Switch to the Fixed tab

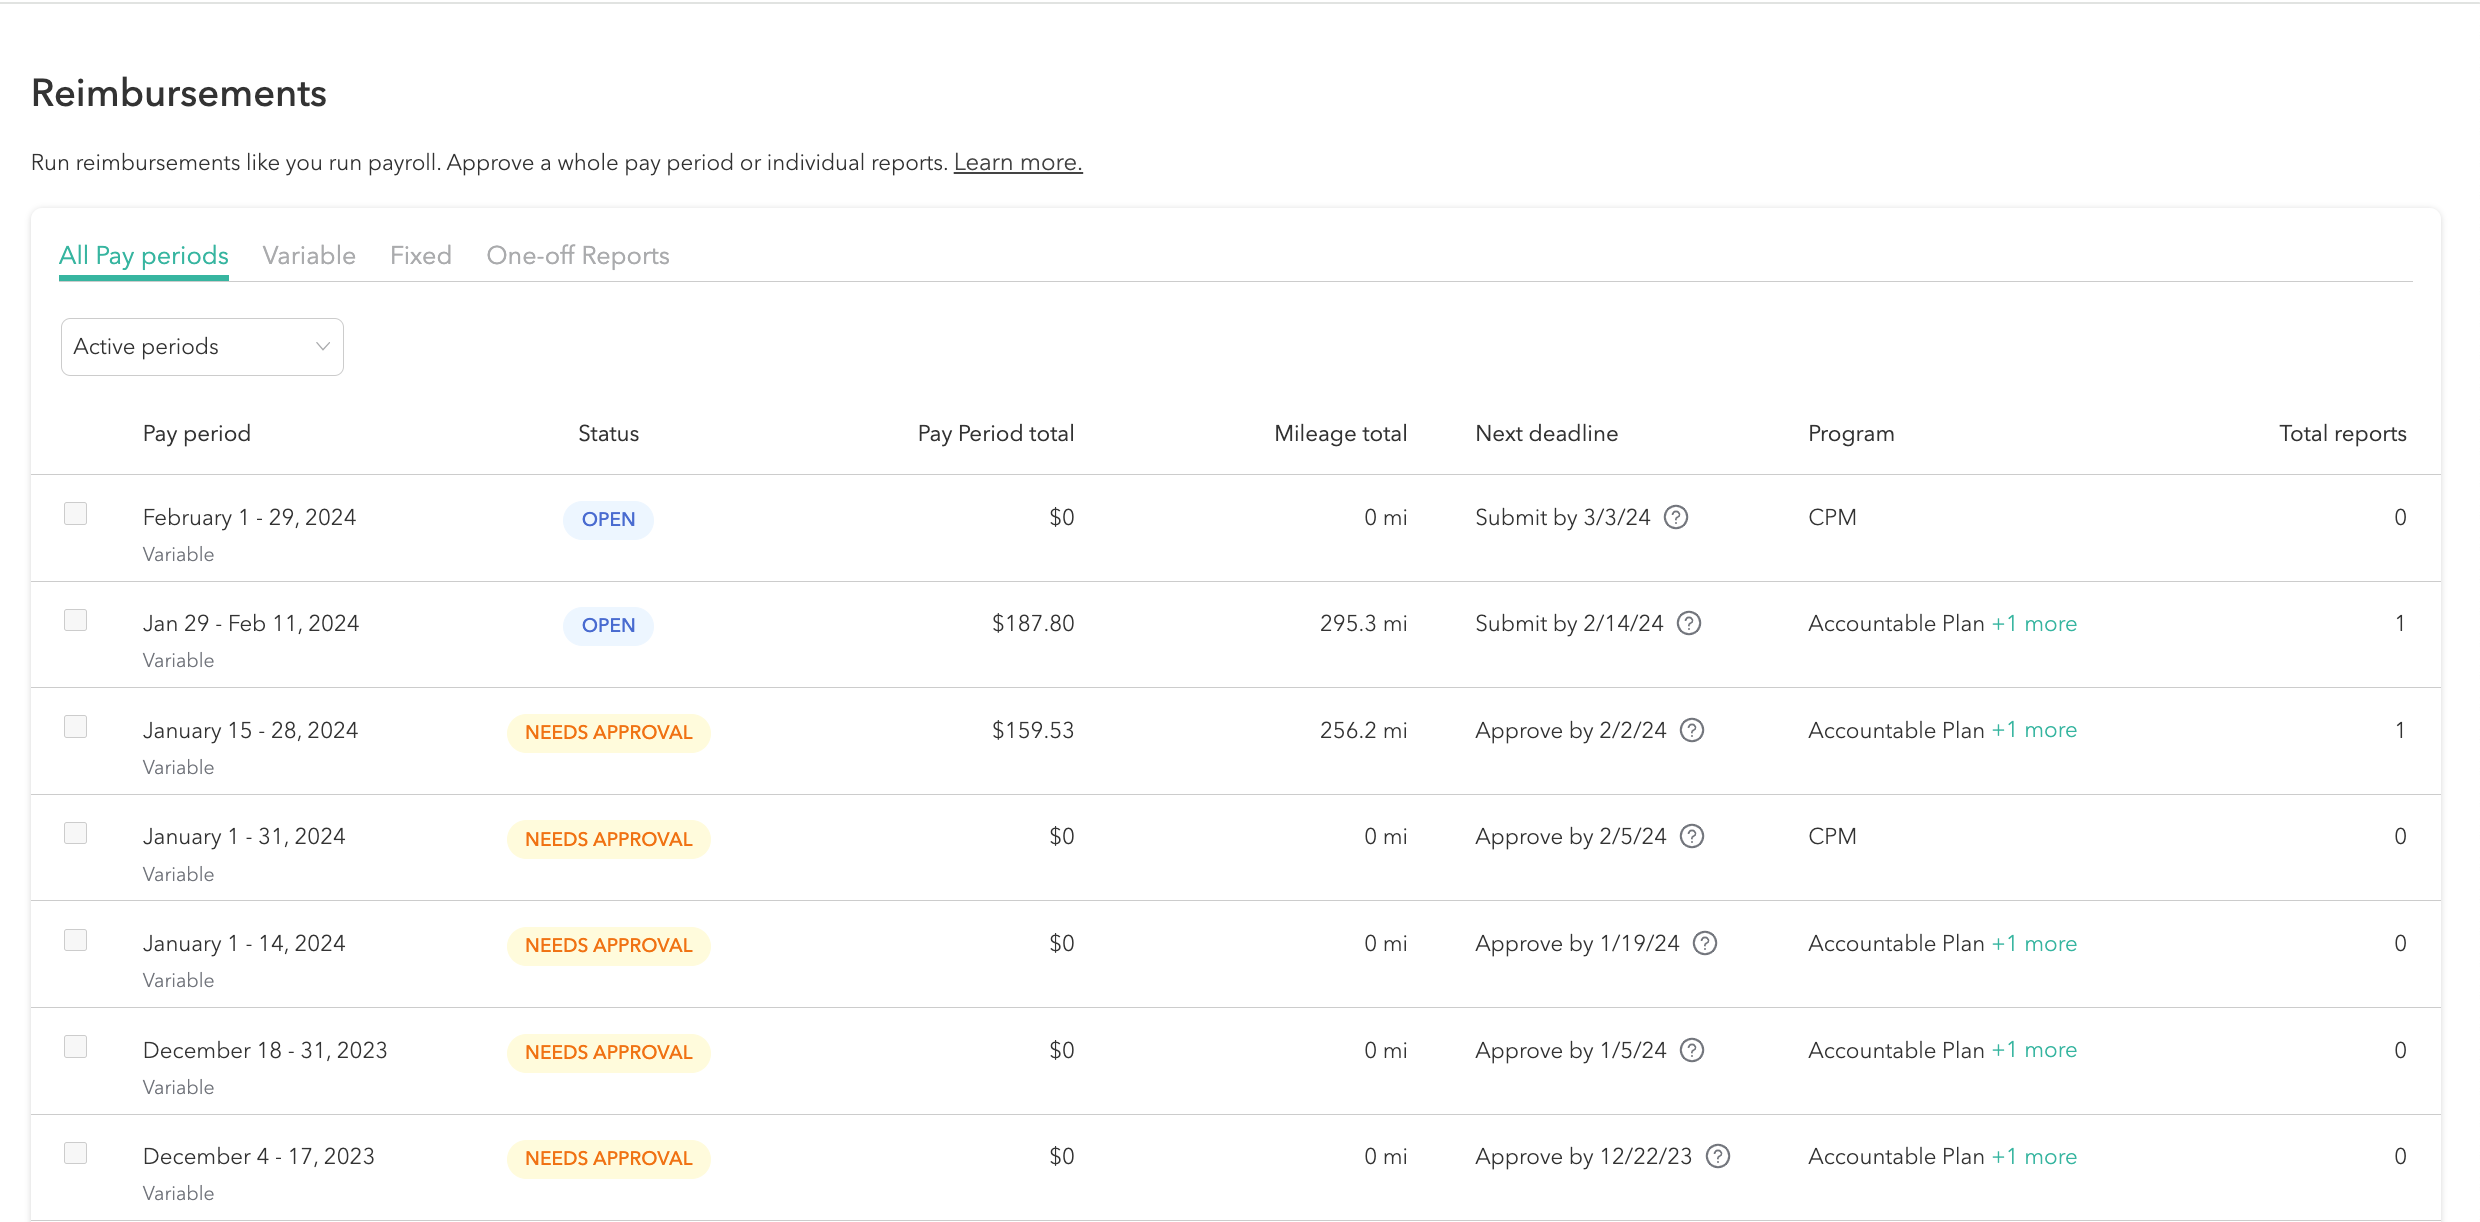tap(421, 256)
